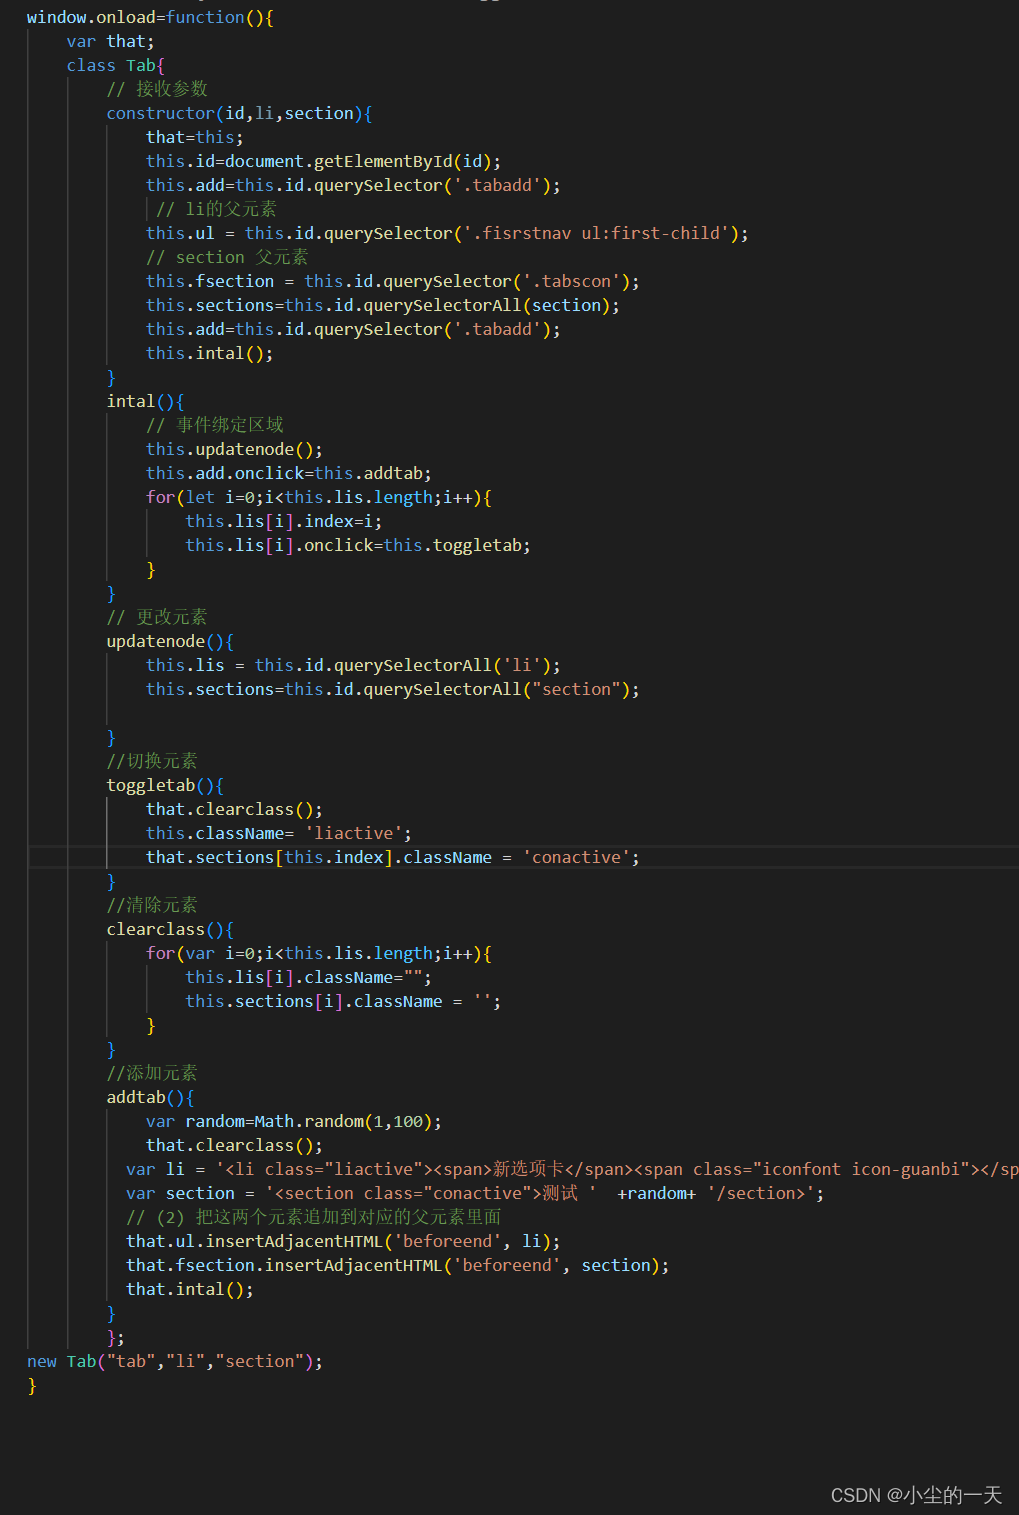
Task: Click the 'var that;' declaration line
Action: click(110, 41)
